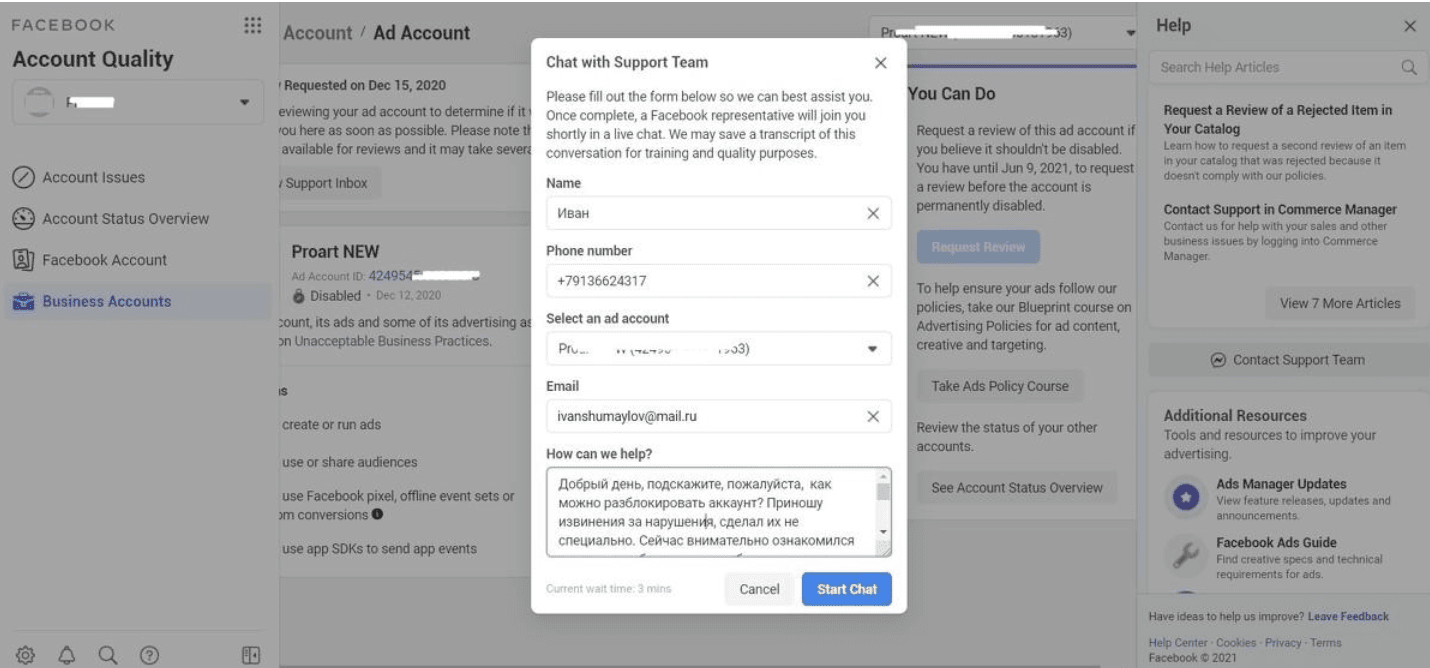
Task: Click the Additional Resources heading
Action: [1235, 415]
